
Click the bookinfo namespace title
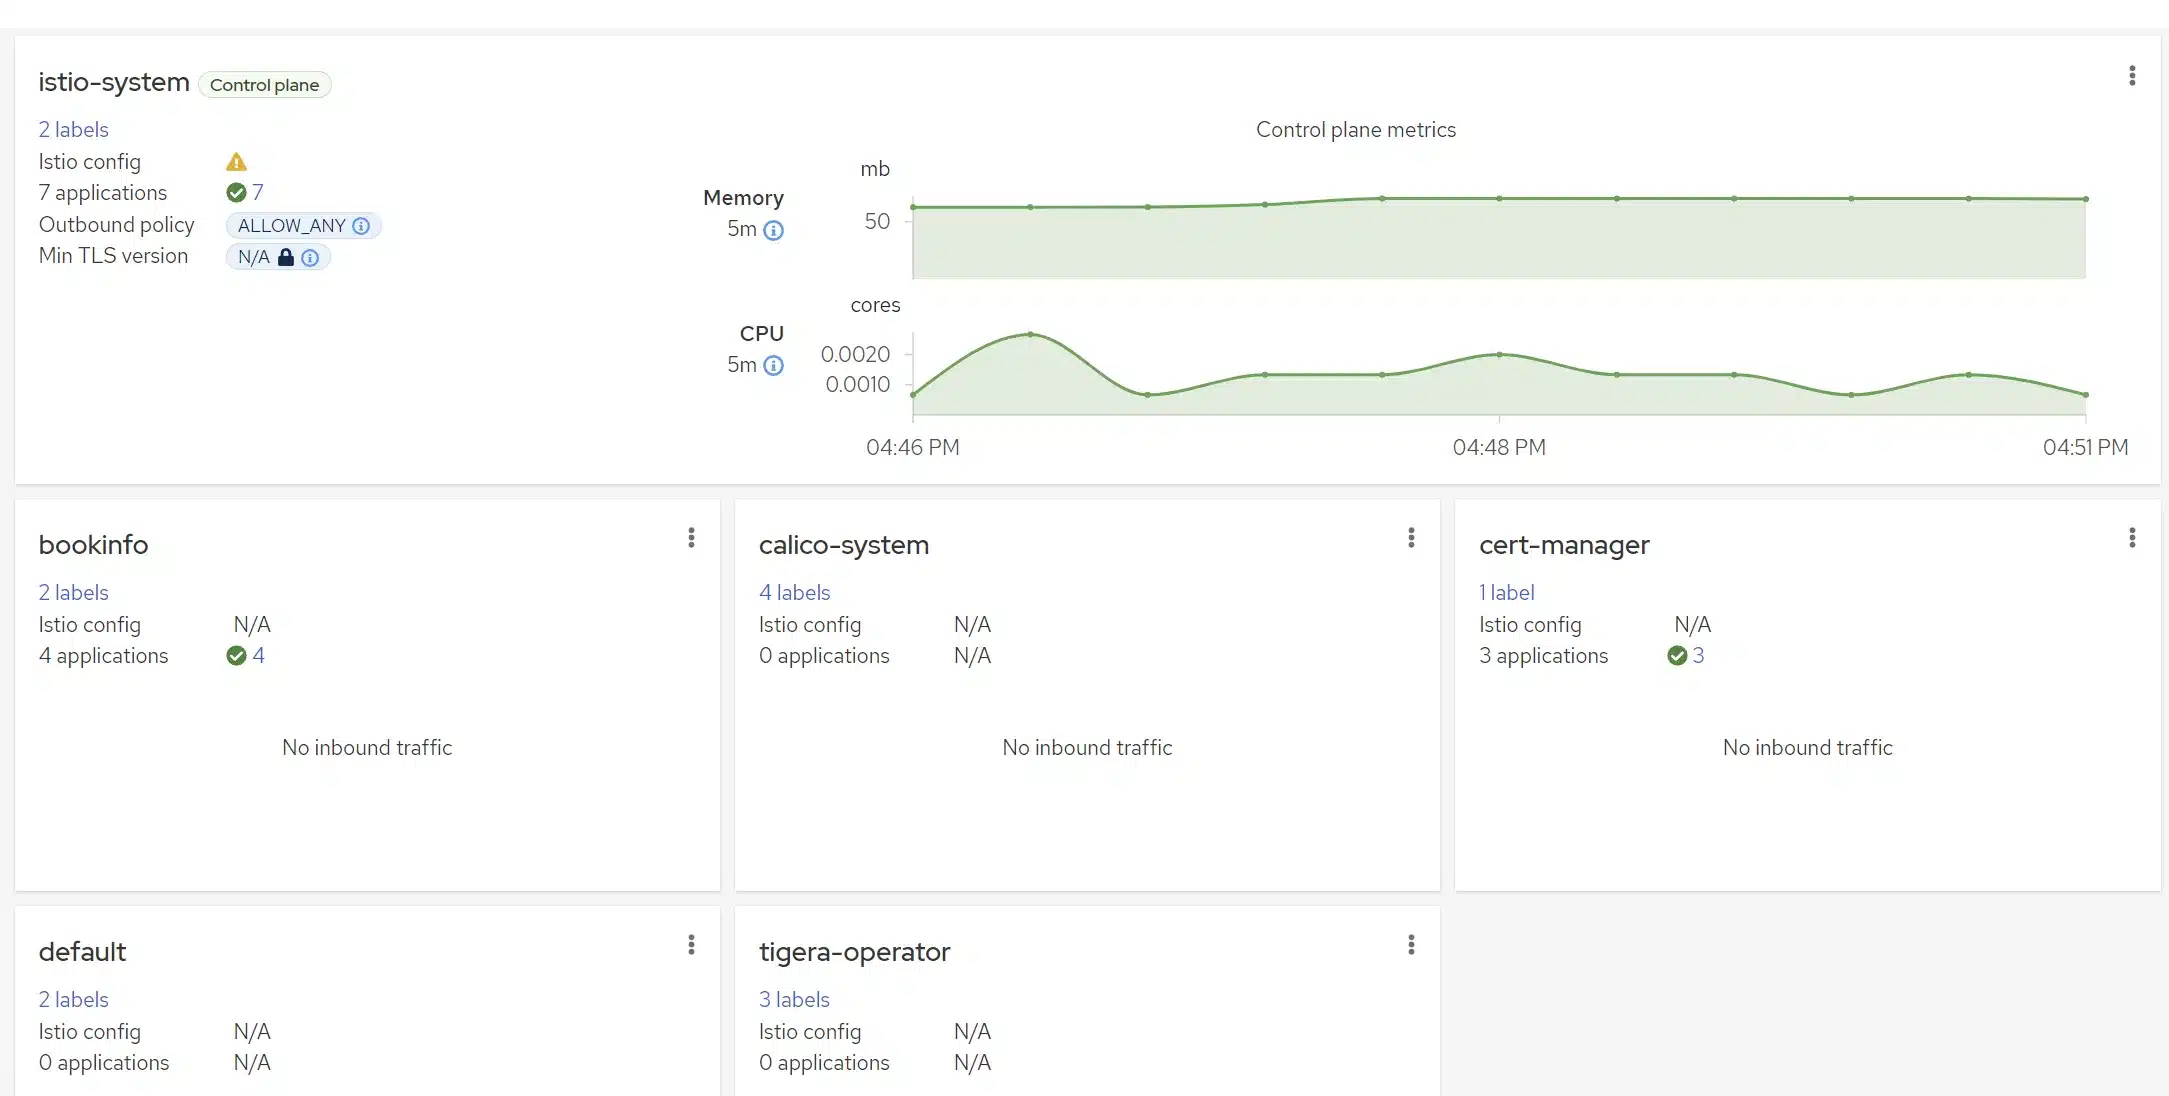(x=93, y=545)
